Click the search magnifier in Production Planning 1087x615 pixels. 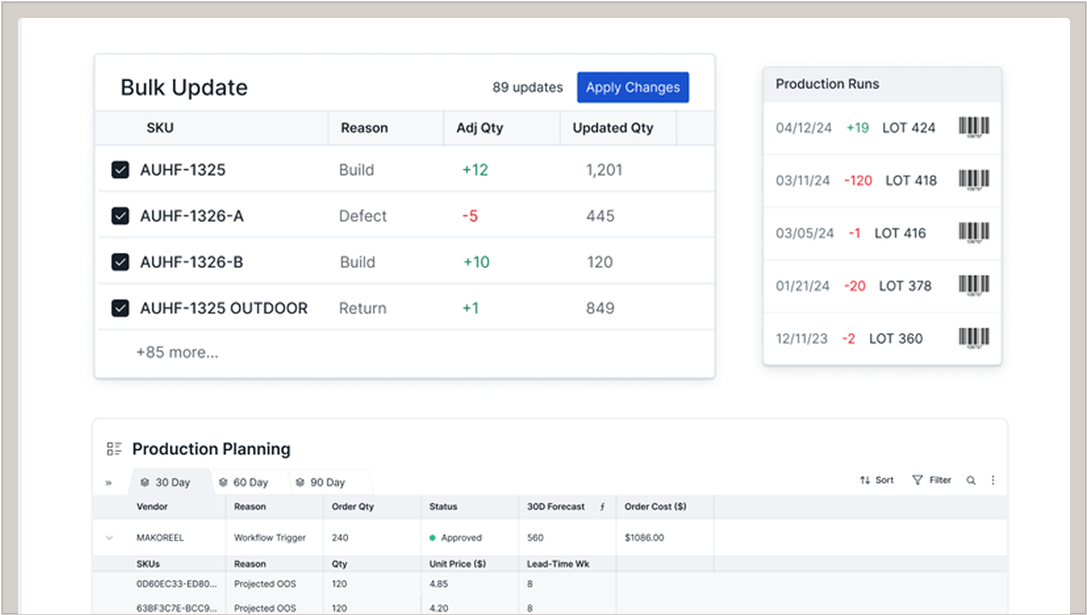click(971, 481)
